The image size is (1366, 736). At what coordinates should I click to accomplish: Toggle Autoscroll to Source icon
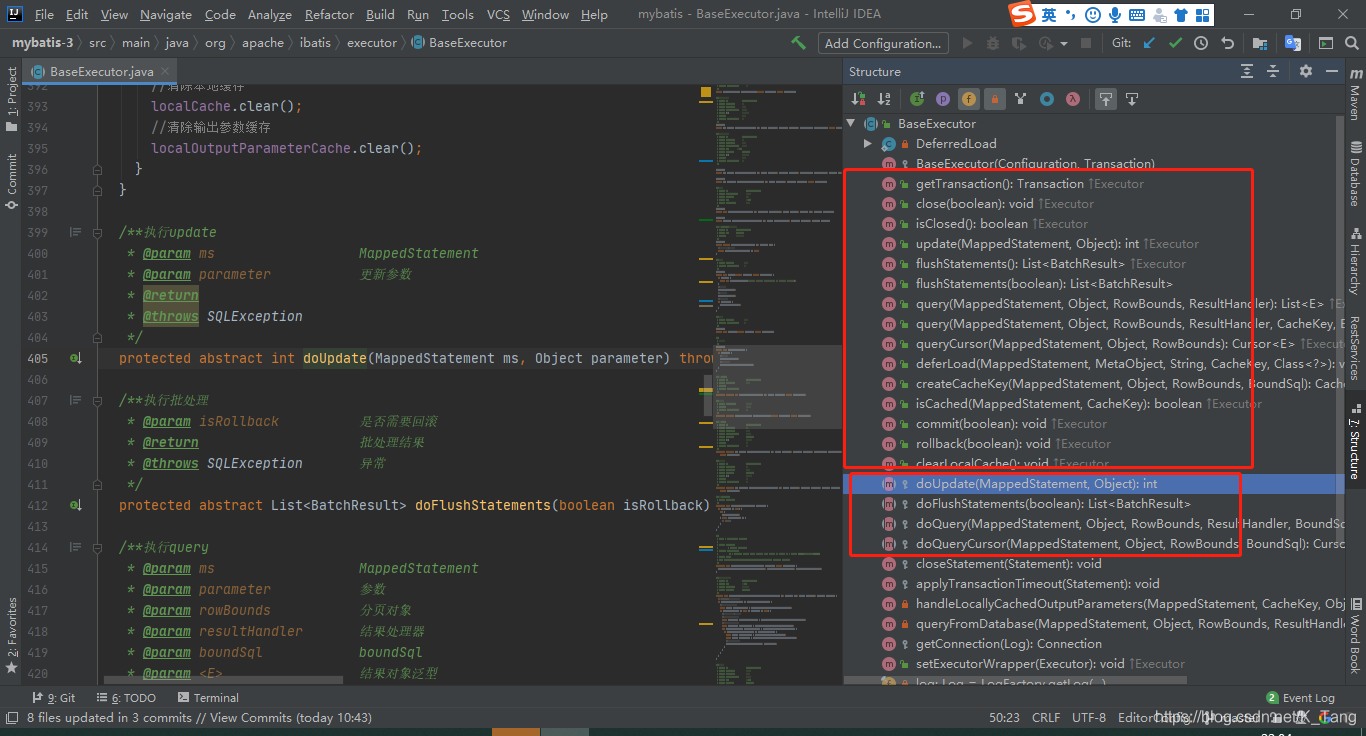tap(1105, 99)
